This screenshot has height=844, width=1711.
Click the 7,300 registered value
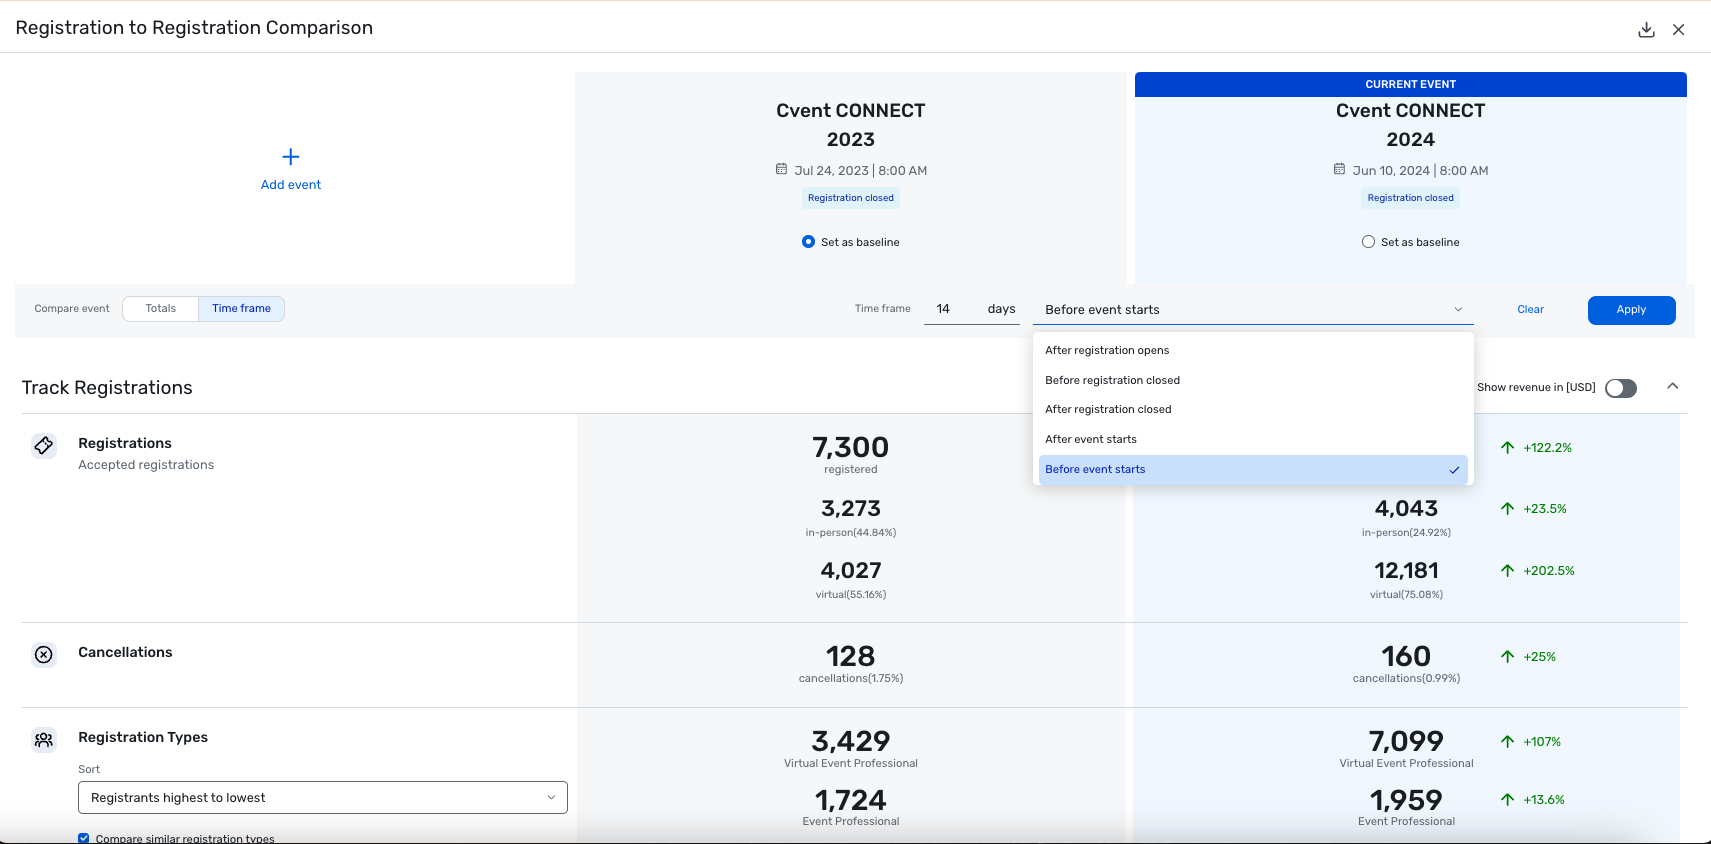tap(851, 447)
